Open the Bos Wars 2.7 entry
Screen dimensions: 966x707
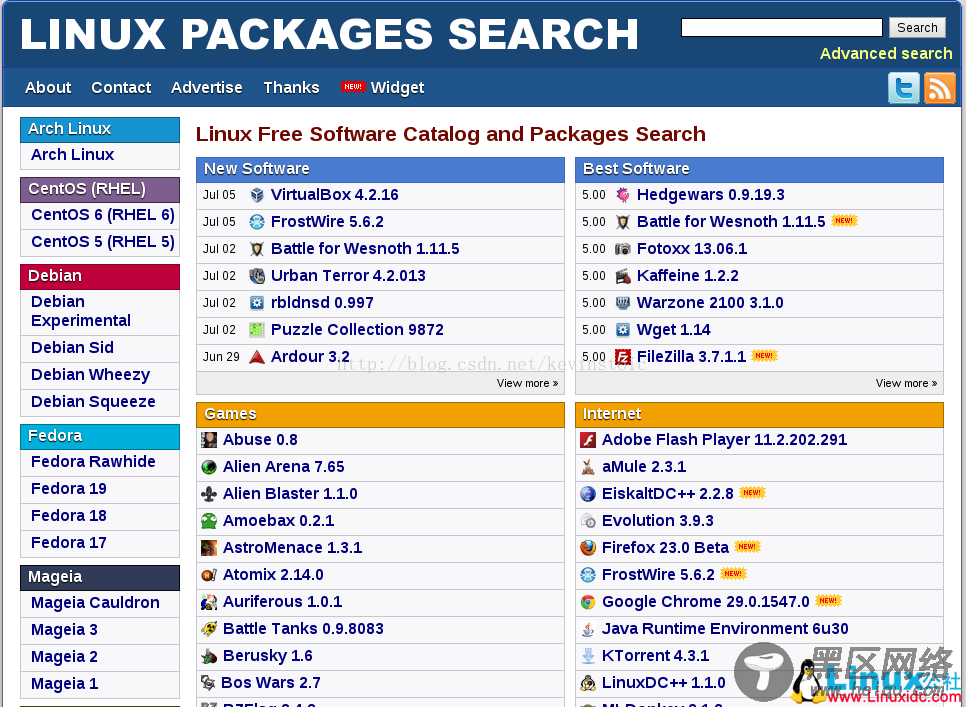pos(270,683)
